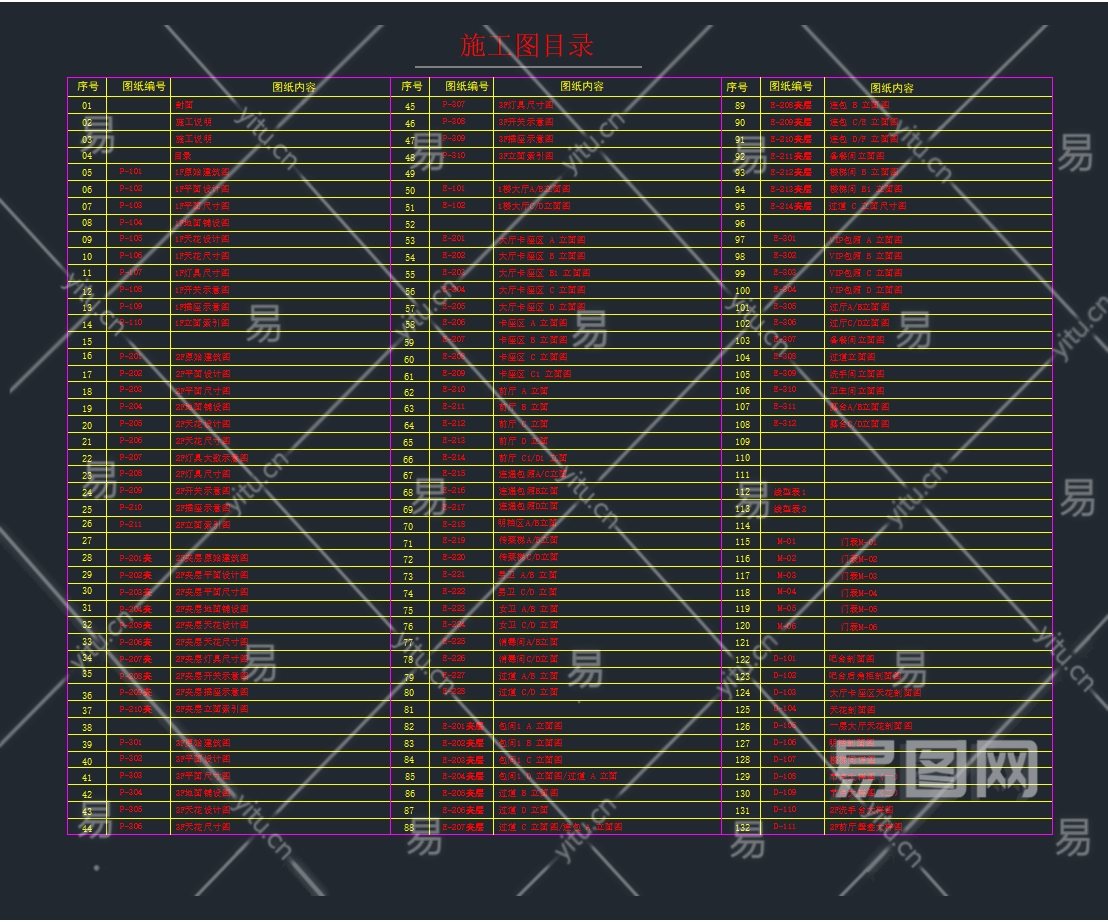Click sequence number 27 cell

(x=87, y=540)
